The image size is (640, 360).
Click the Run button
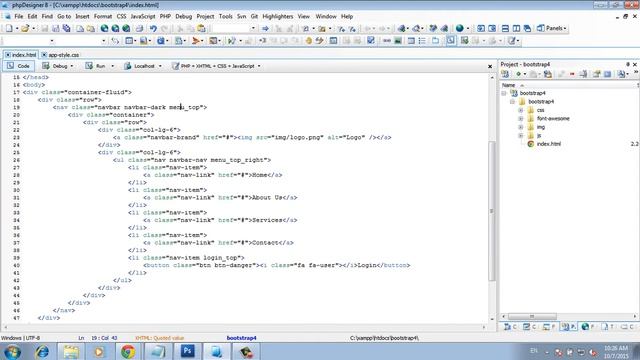[96, 66]
